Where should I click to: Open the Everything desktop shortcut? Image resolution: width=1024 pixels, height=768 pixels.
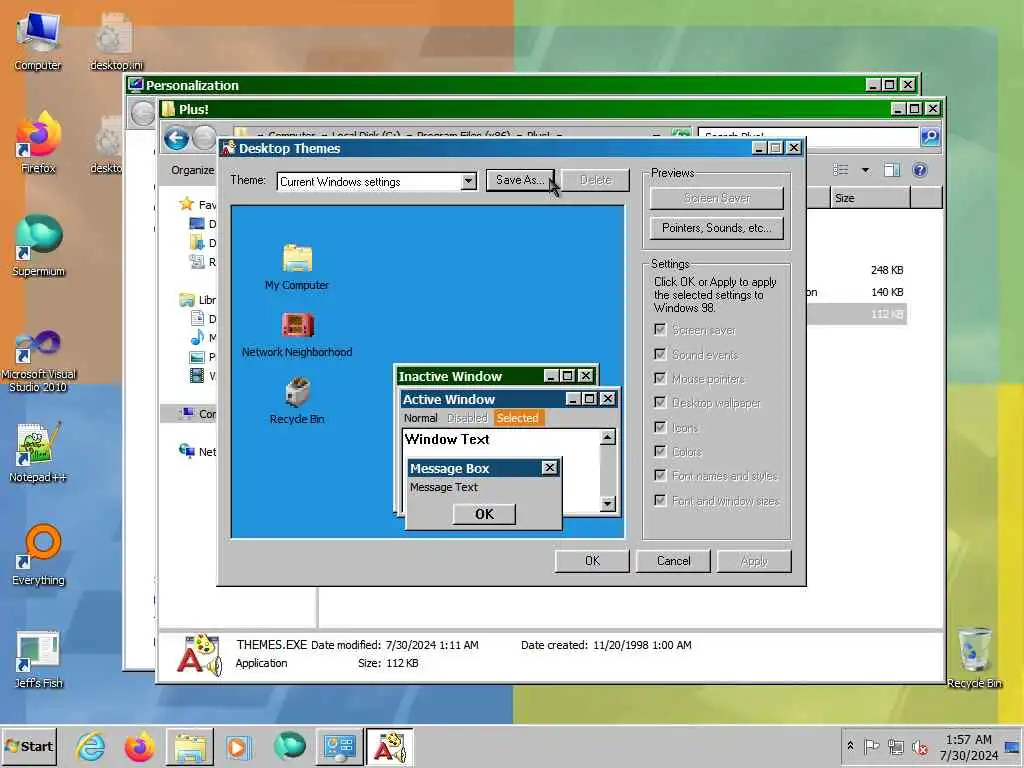click(38, 554)
